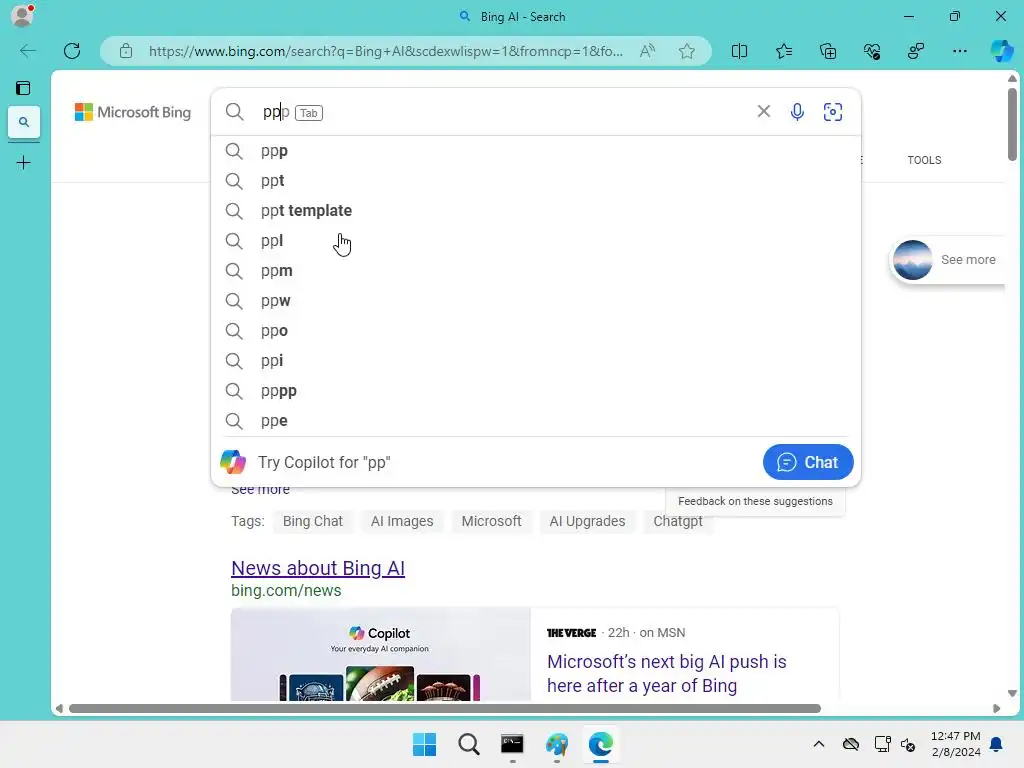Choose the "ppp" suggestion
The height and width of the screenshot is (768, 1024).
(536, 151)
